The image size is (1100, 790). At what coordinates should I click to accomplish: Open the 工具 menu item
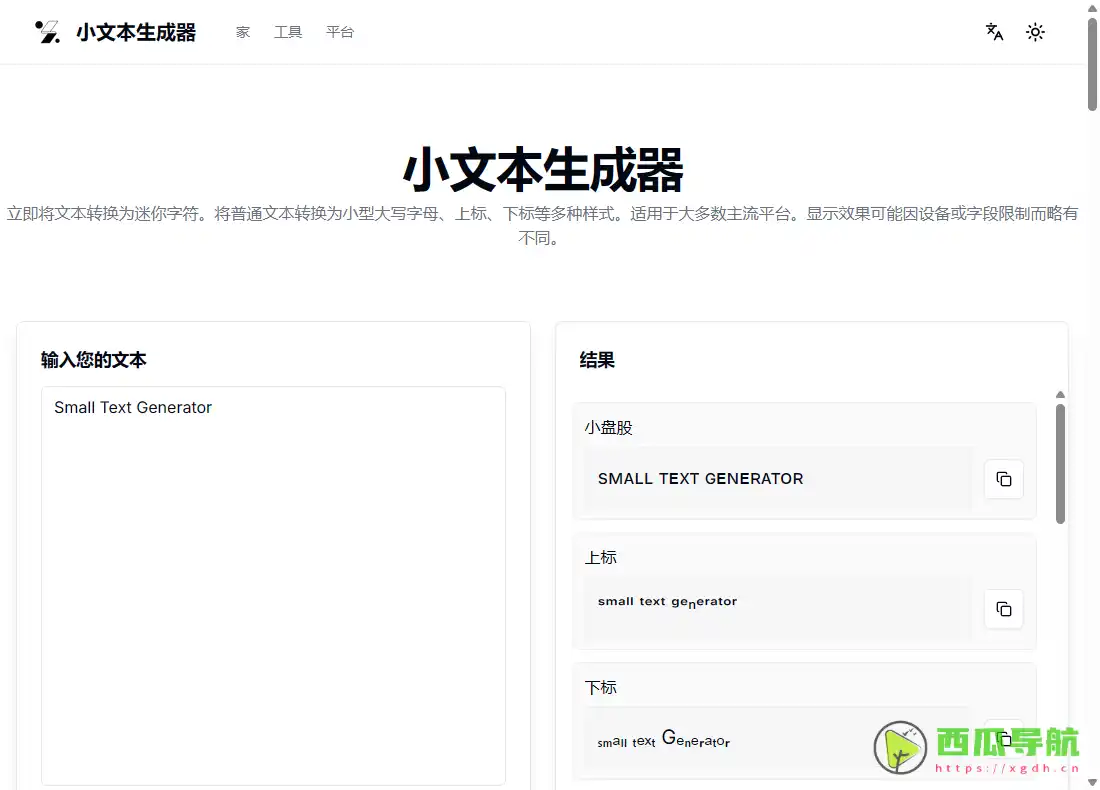coord(288,32)
